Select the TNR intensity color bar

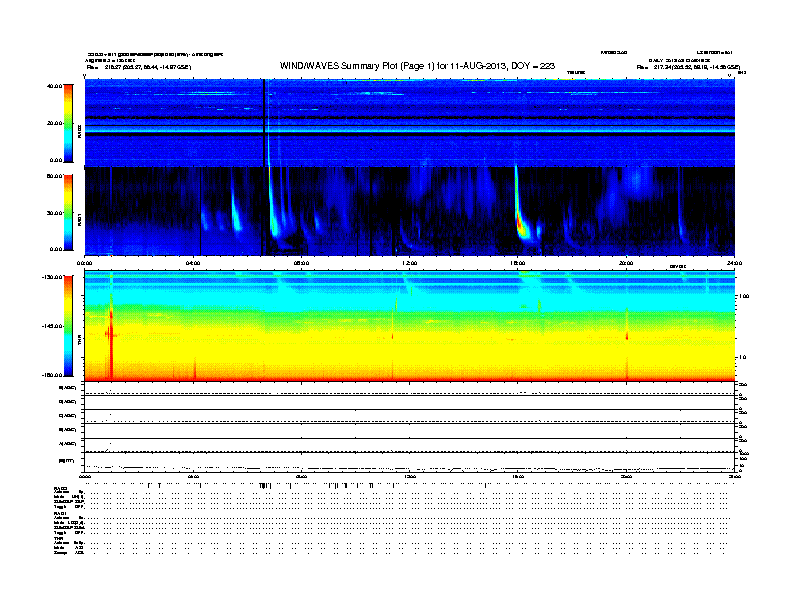[x=68, y=326]
